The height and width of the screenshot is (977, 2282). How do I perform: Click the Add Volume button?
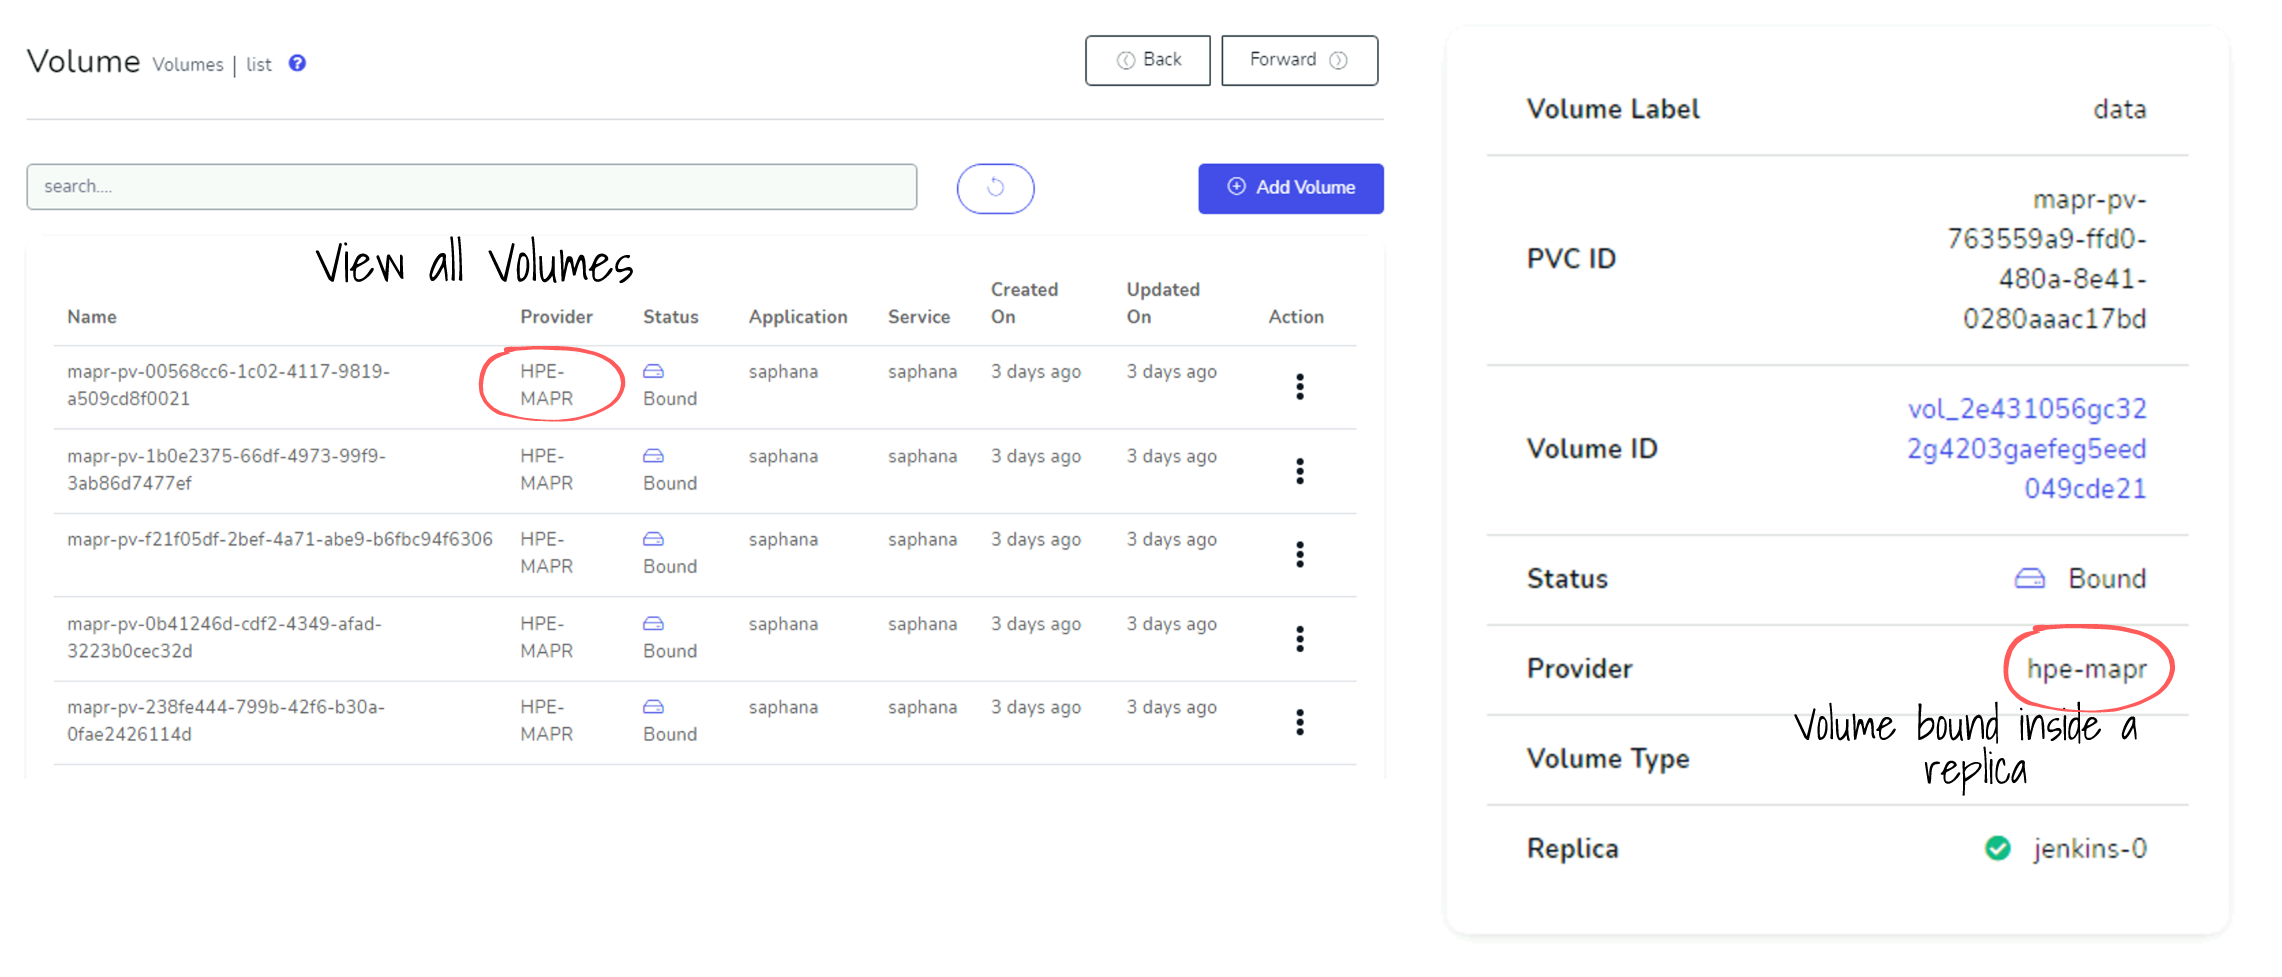1290,188
